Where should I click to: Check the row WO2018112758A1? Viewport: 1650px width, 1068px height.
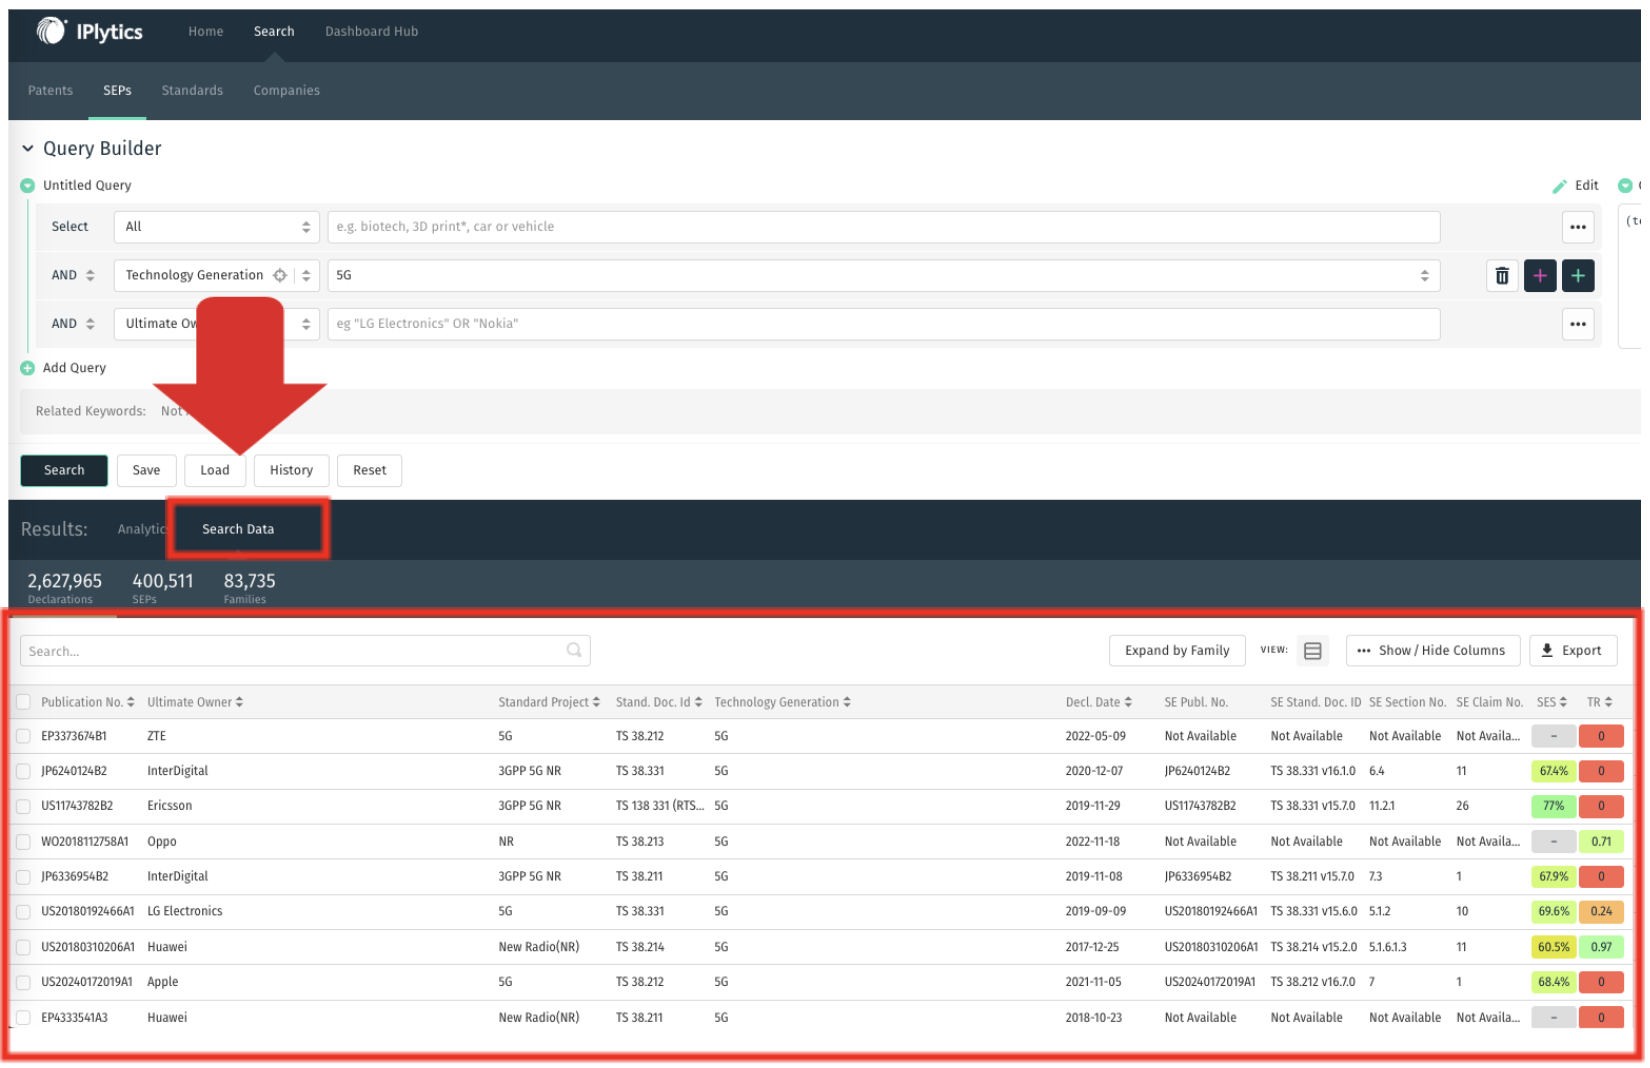pyautogui.click(x=23, y=842)
